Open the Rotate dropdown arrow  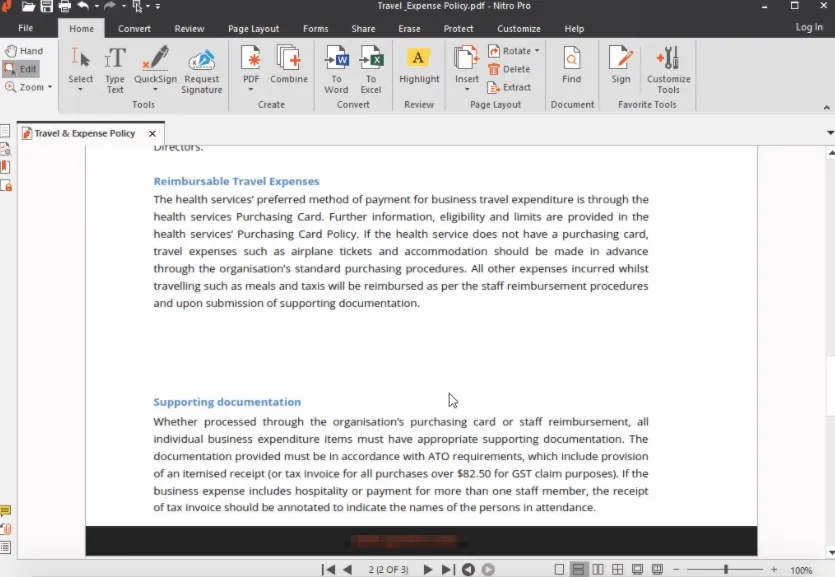click(x=537, y=51)
